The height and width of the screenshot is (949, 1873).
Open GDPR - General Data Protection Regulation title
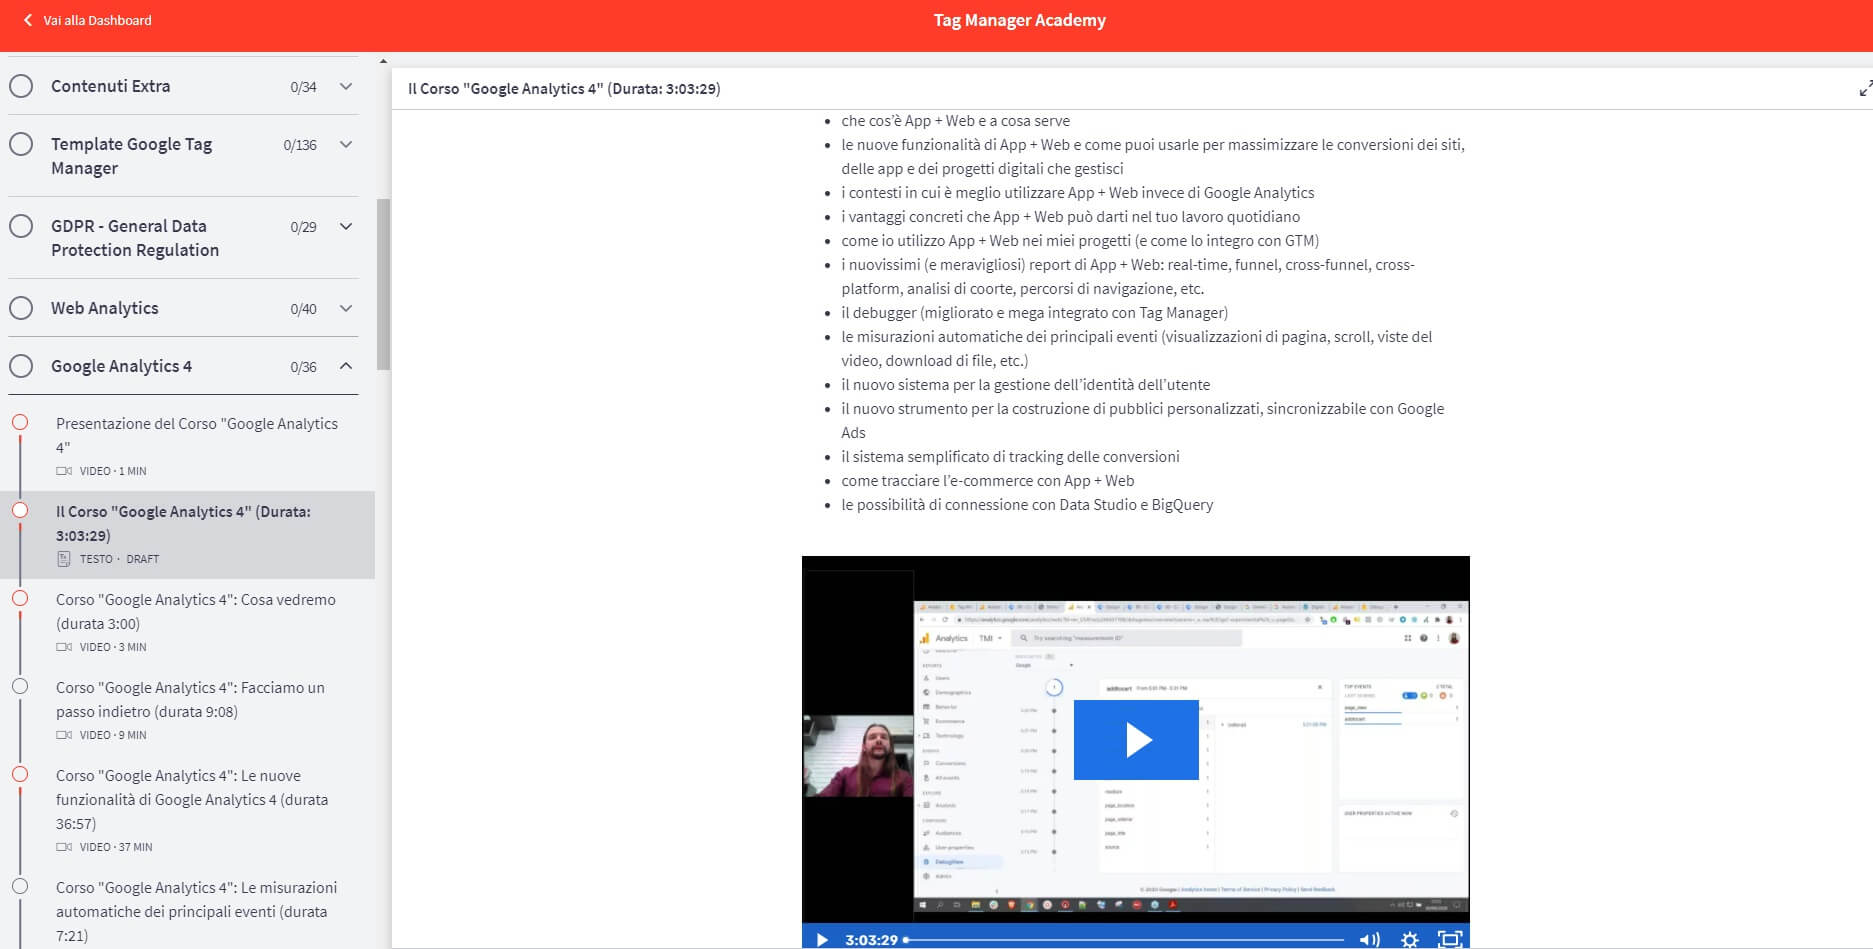135,238
